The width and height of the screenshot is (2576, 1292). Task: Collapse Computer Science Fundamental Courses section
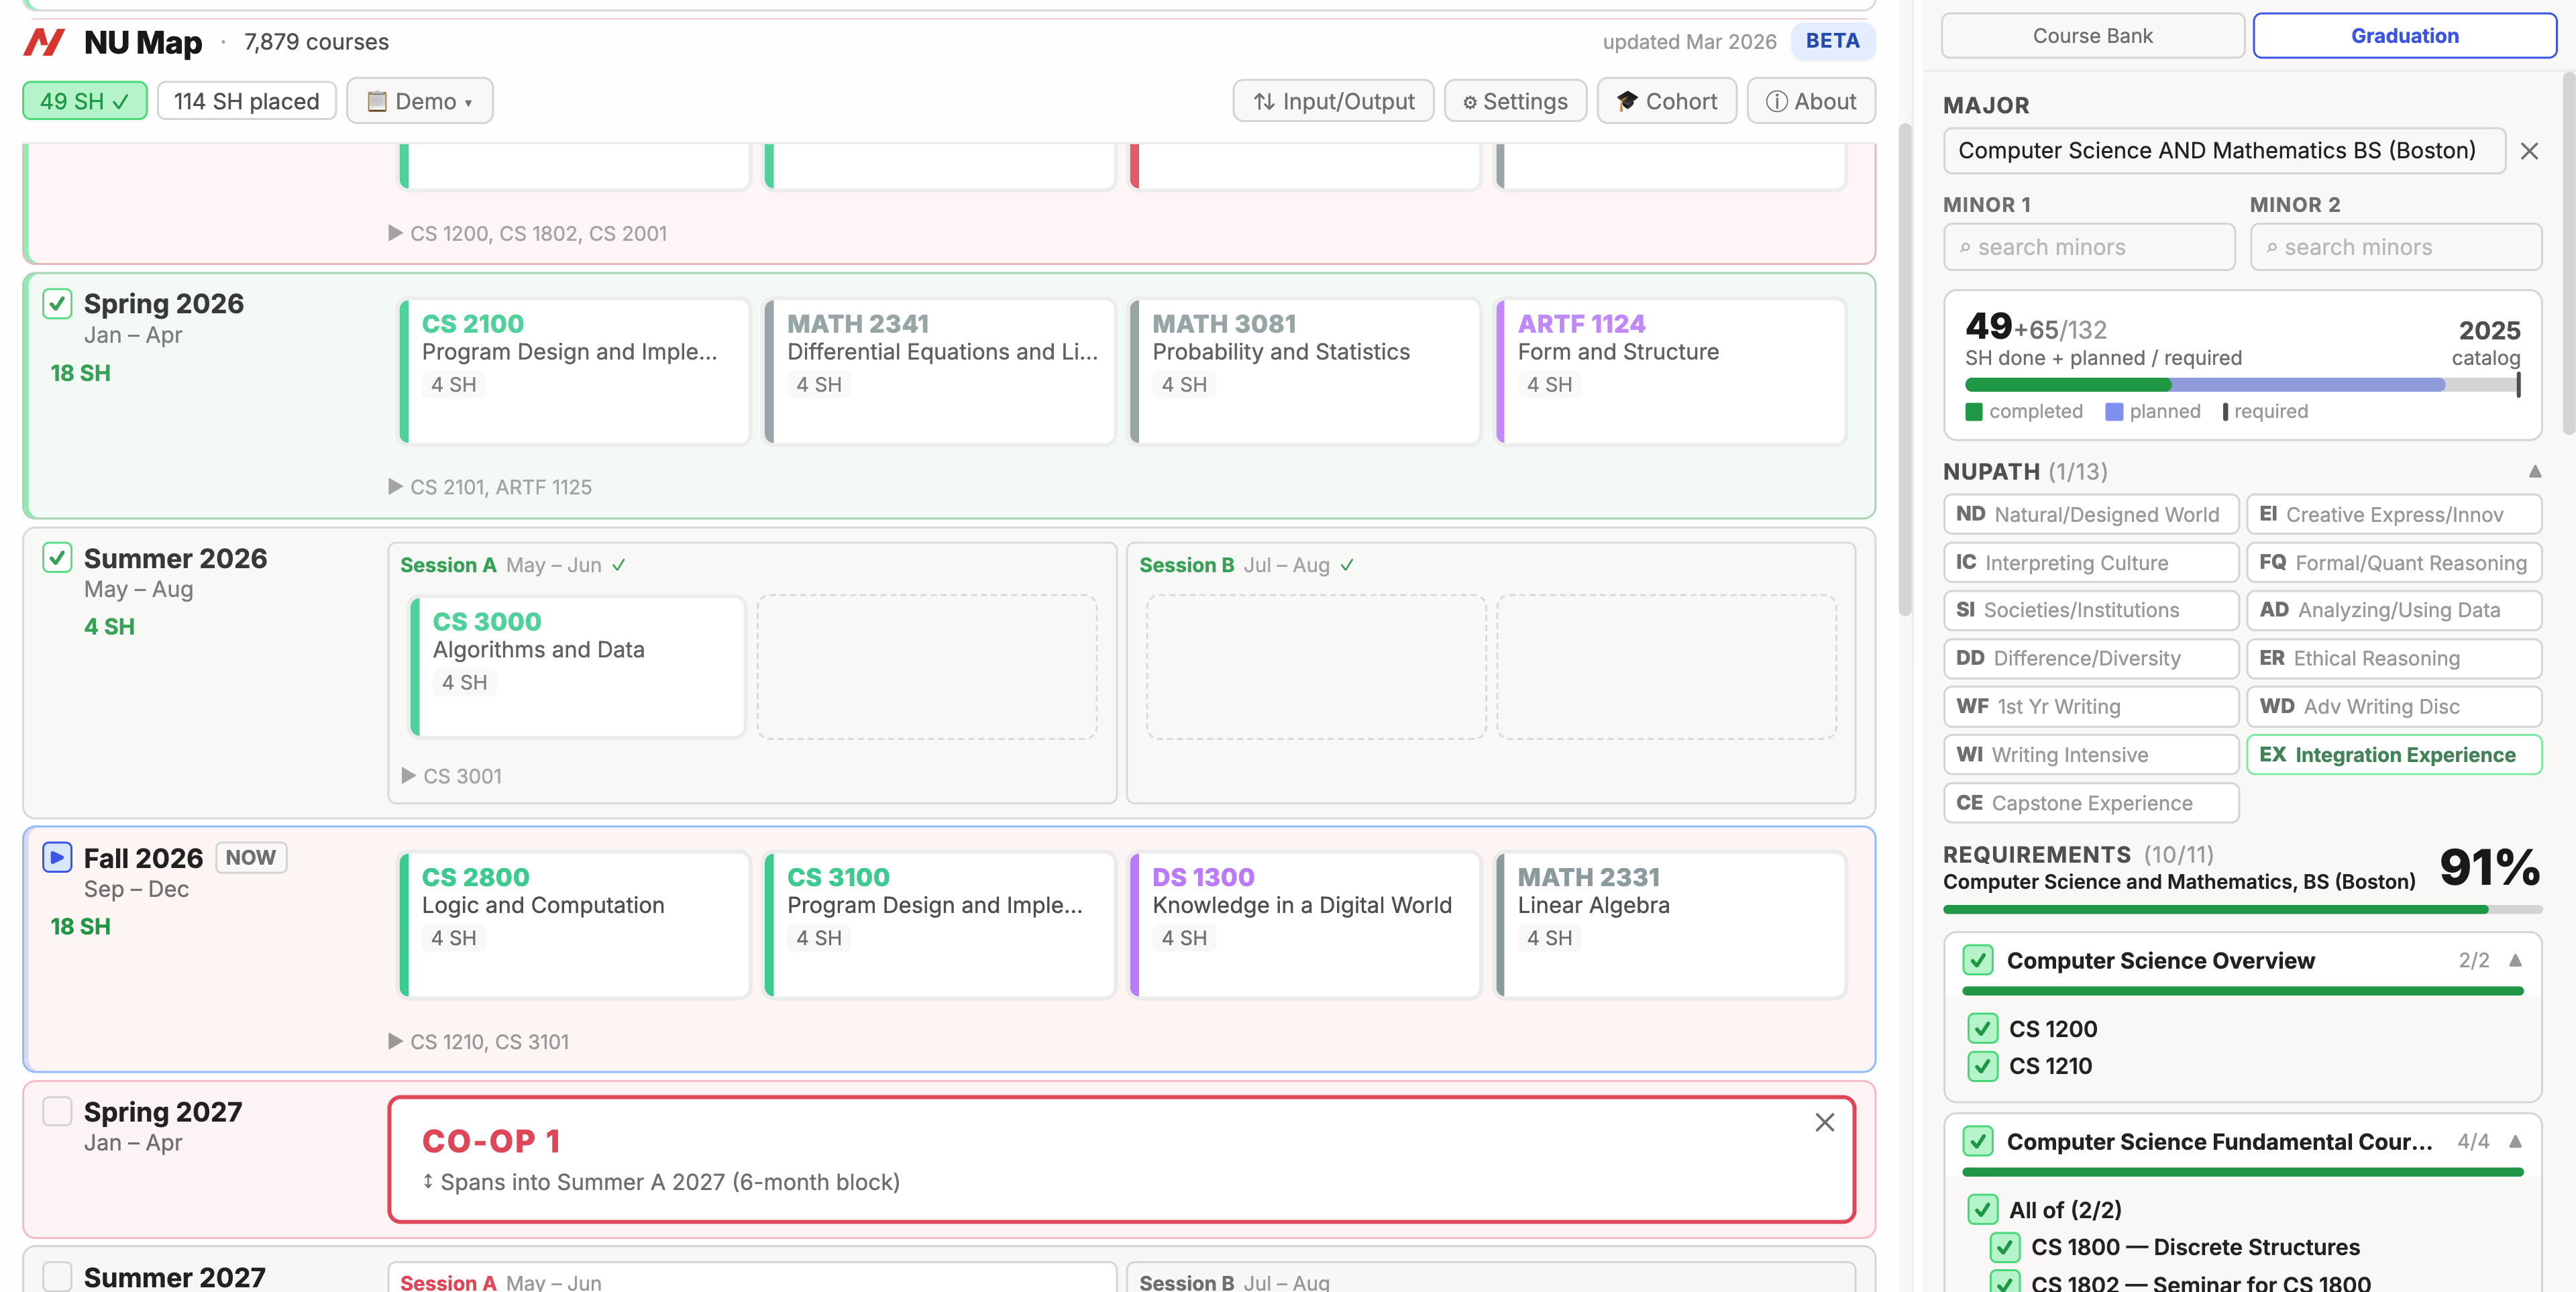(2515, 1142)
